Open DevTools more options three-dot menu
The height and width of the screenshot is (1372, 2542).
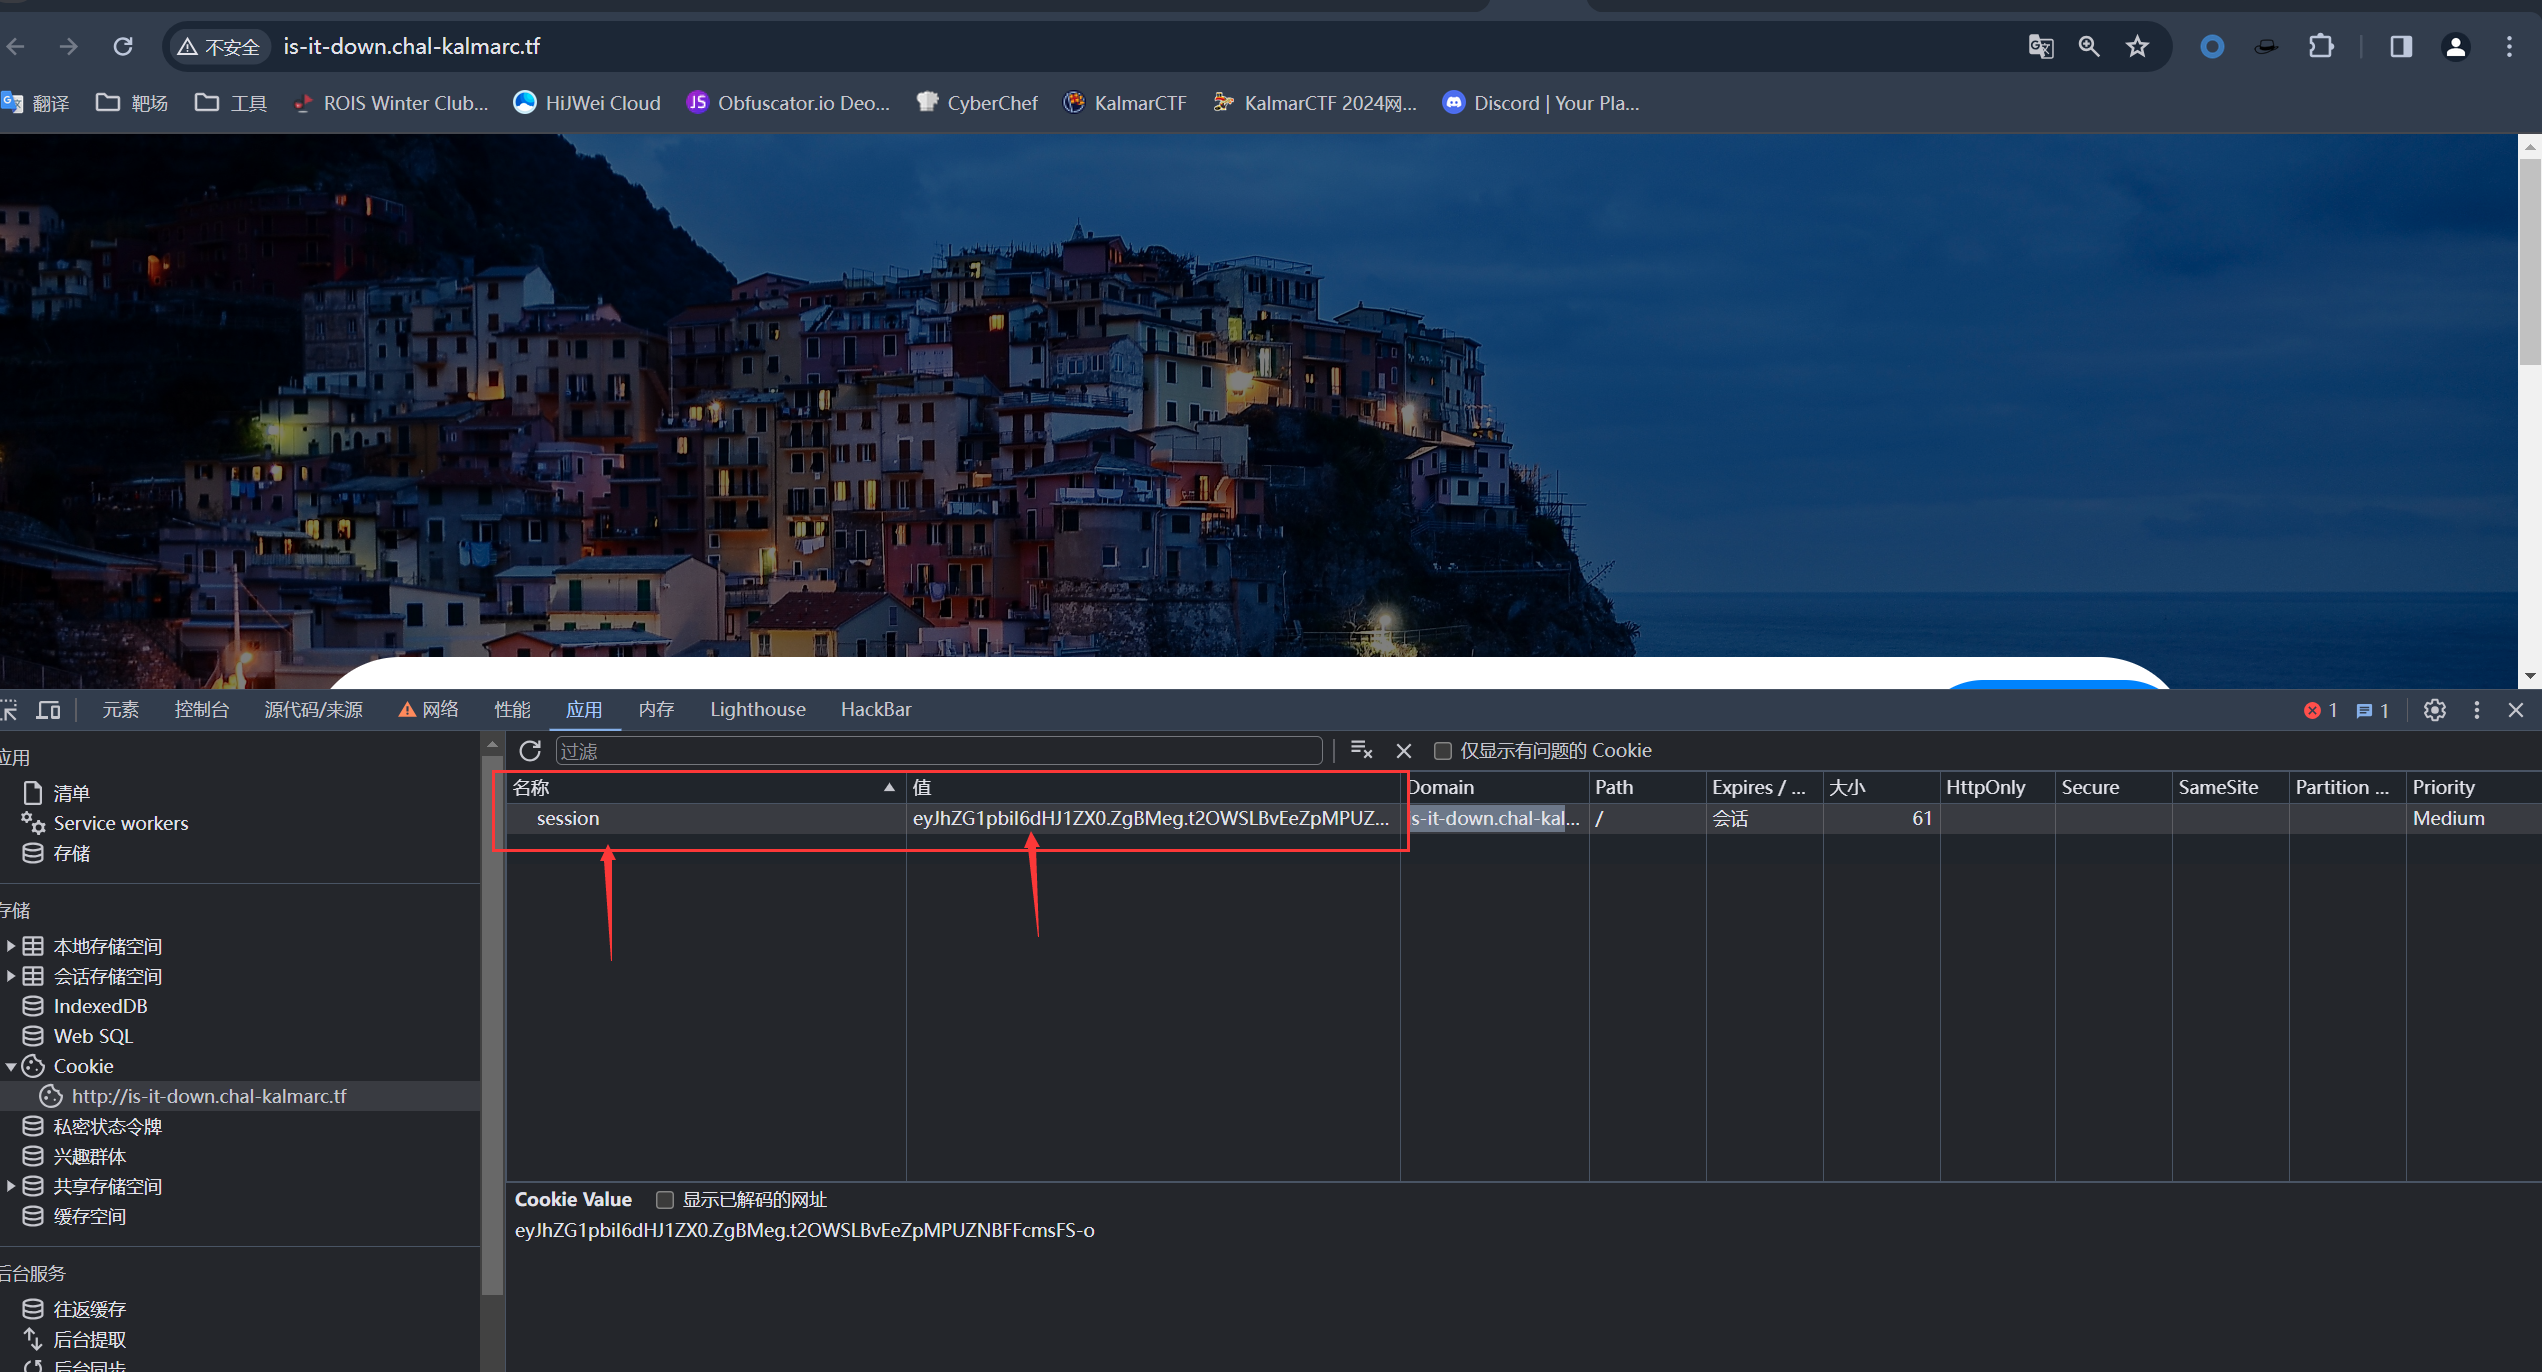point(2477,709)
